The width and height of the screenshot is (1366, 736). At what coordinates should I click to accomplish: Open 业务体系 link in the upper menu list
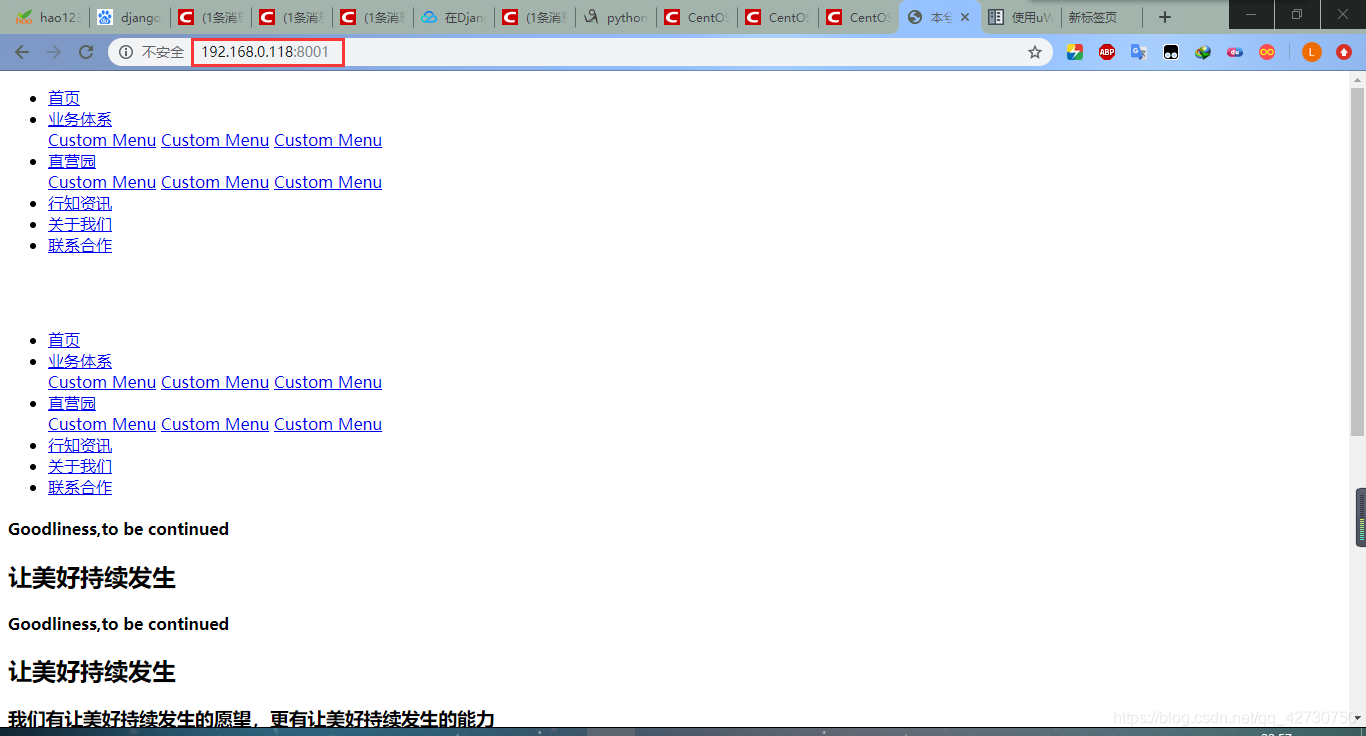(80, 119)
